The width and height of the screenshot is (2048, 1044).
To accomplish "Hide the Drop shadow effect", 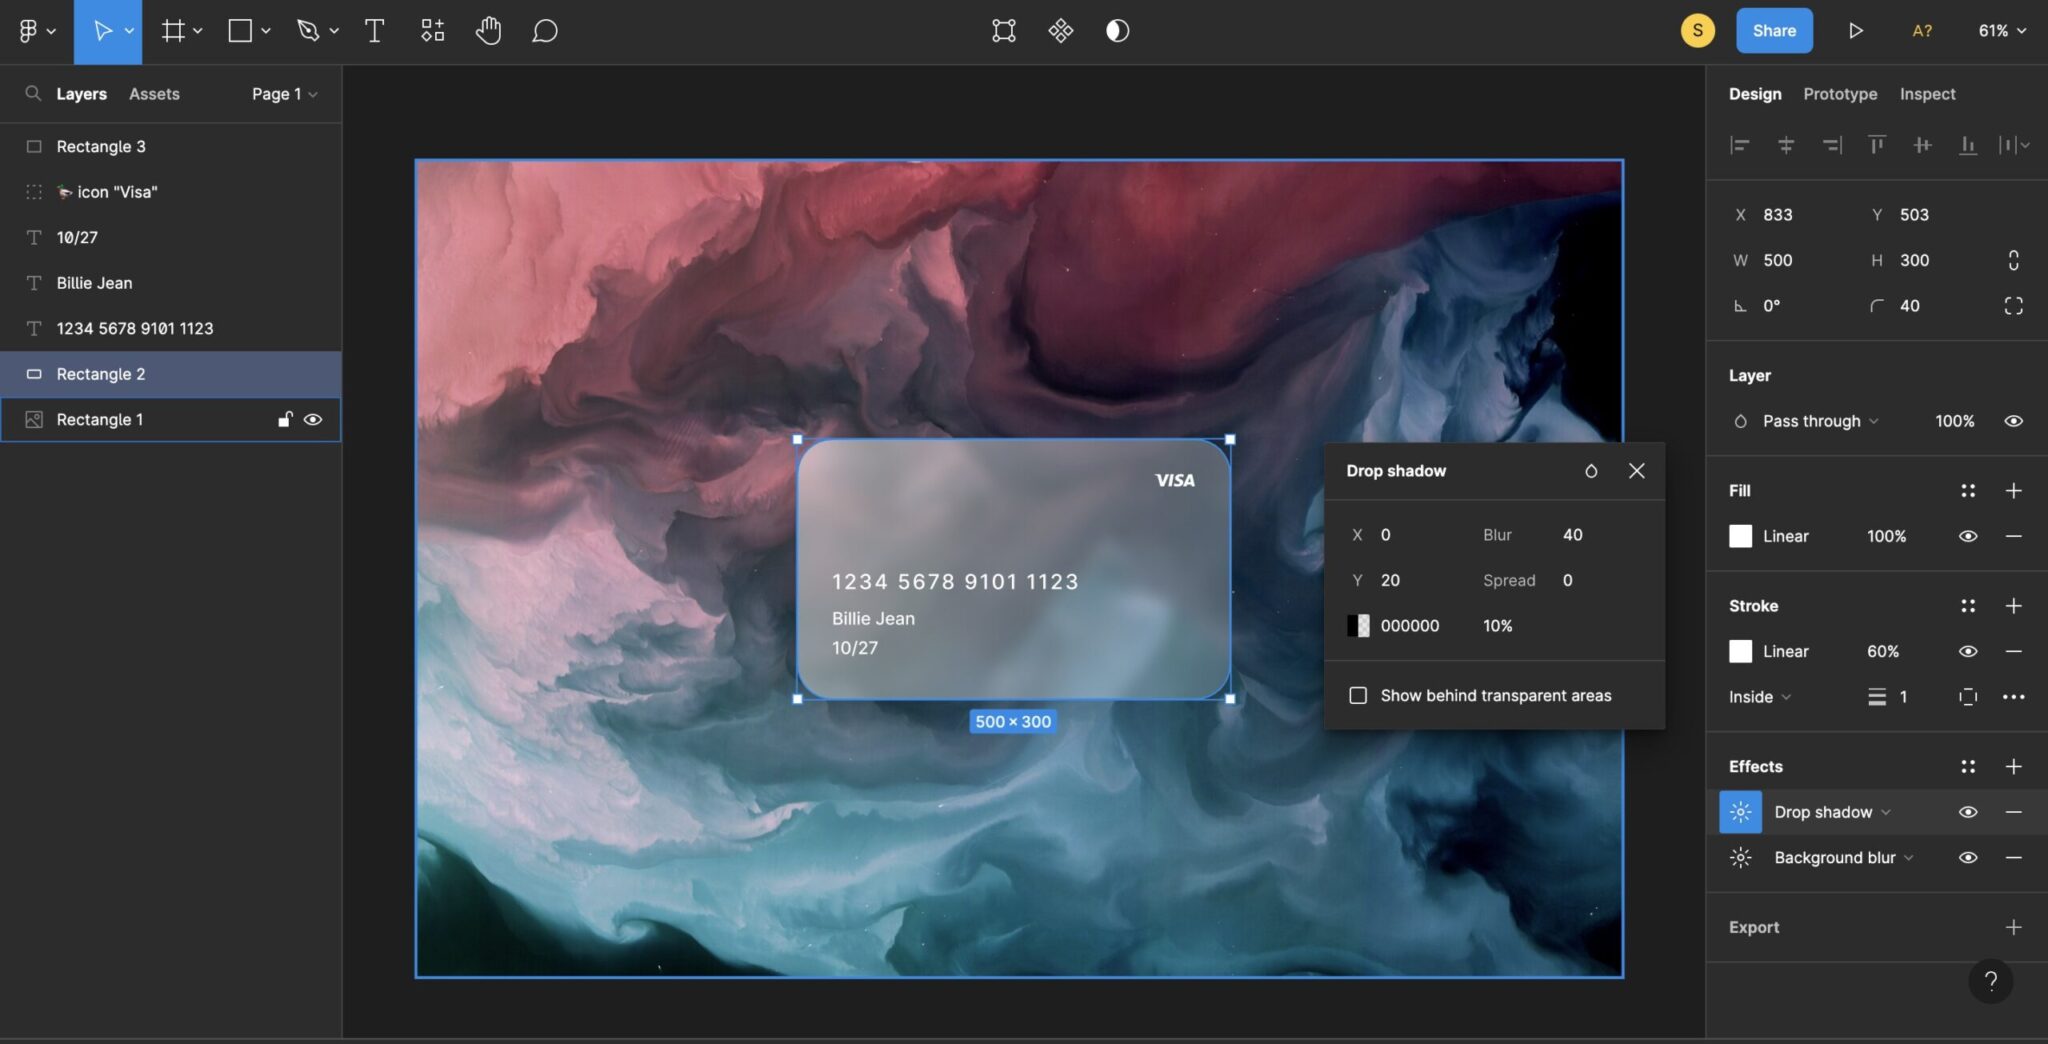I will pos(1967,811).
